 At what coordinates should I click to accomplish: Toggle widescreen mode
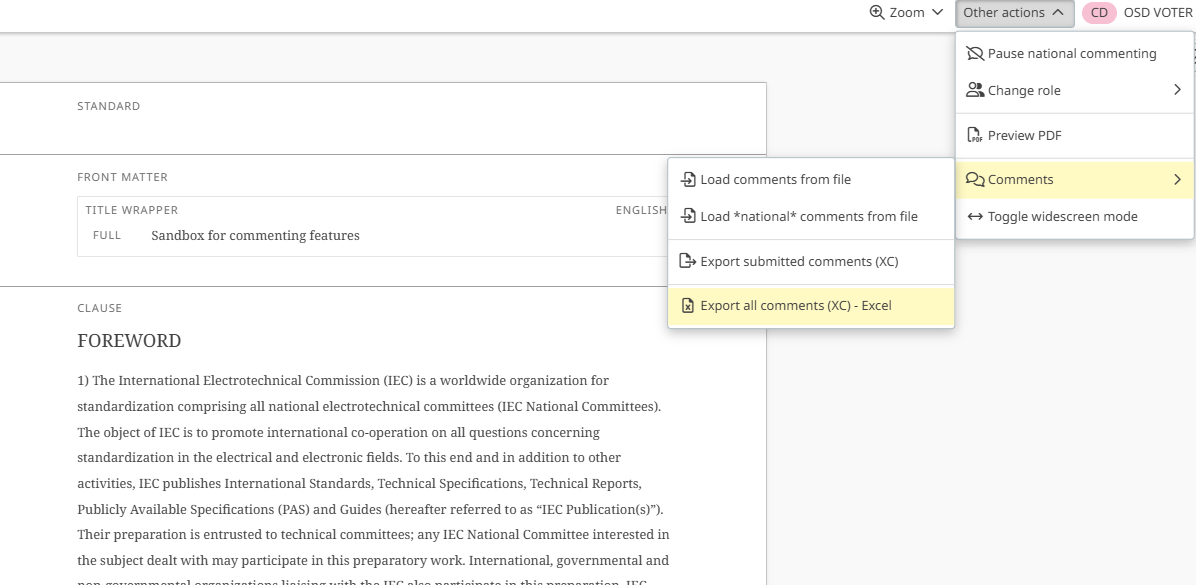[1062, 217]
